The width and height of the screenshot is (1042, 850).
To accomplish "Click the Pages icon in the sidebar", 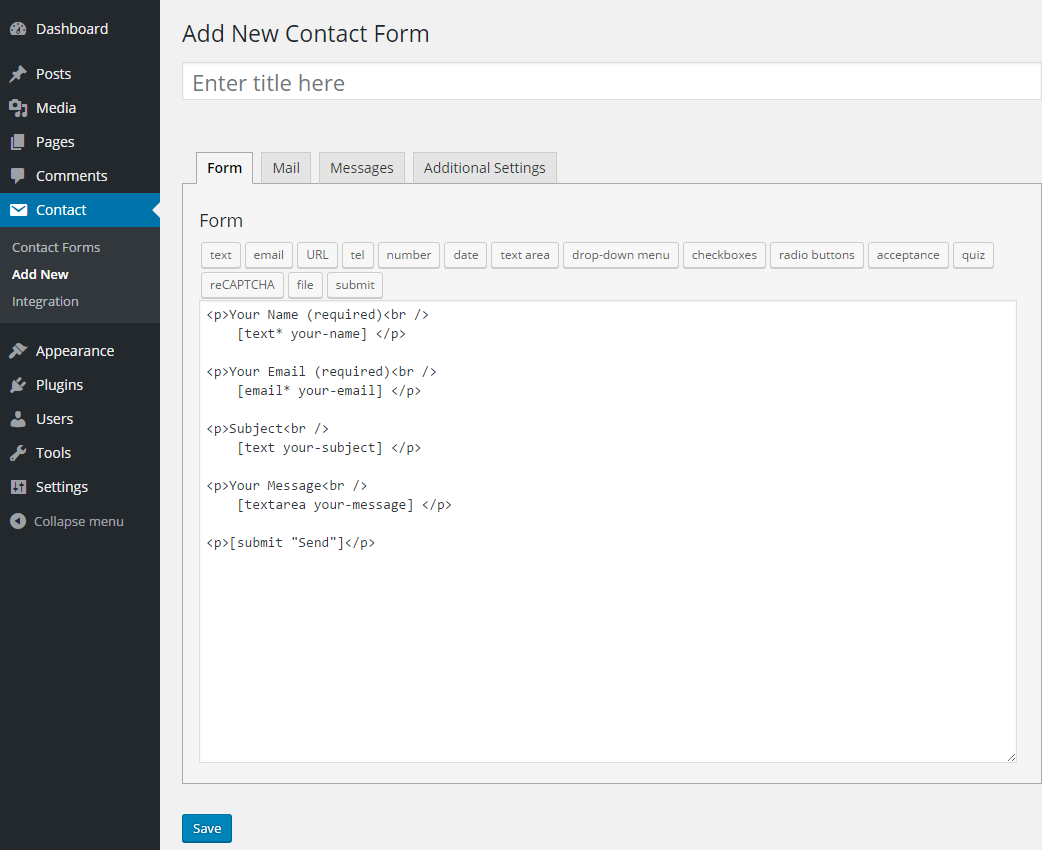I will coord(20,141).
